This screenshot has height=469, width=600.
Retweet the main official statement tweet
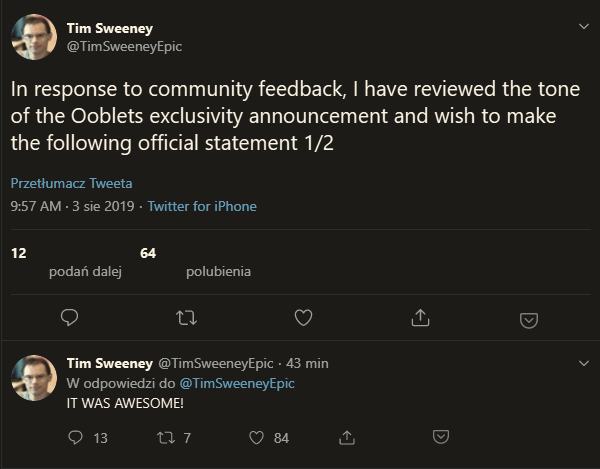(x=186, y=318)
